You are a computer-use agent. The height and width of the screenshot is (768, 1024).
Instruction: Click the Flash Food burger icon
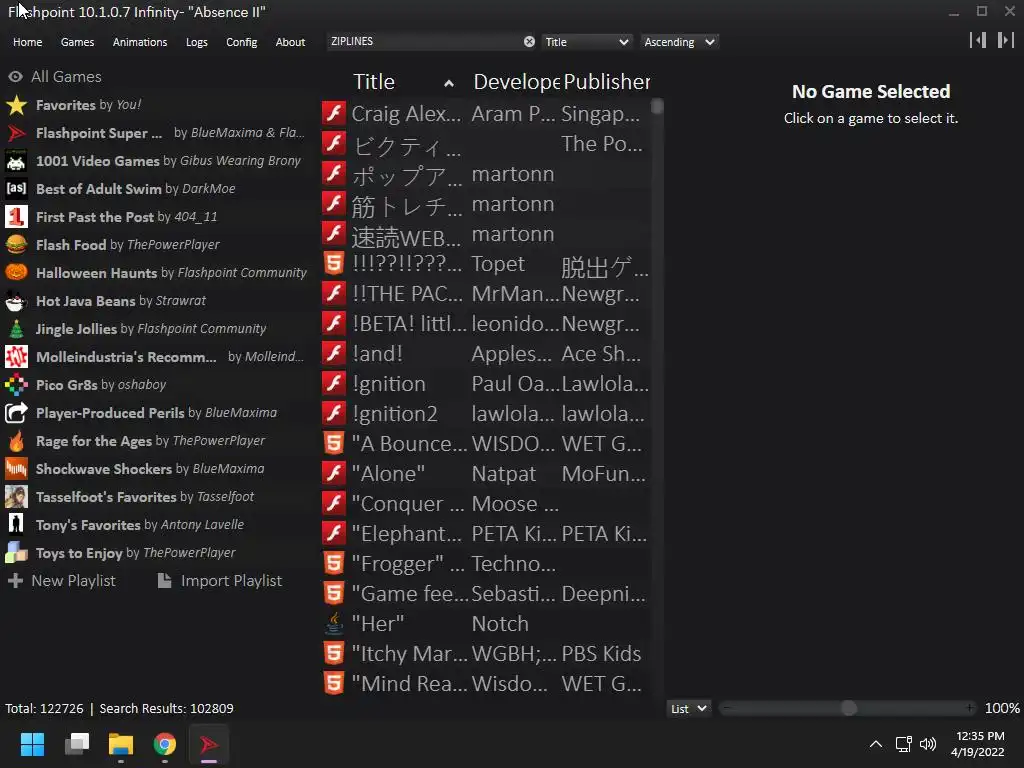click(16, 245)
